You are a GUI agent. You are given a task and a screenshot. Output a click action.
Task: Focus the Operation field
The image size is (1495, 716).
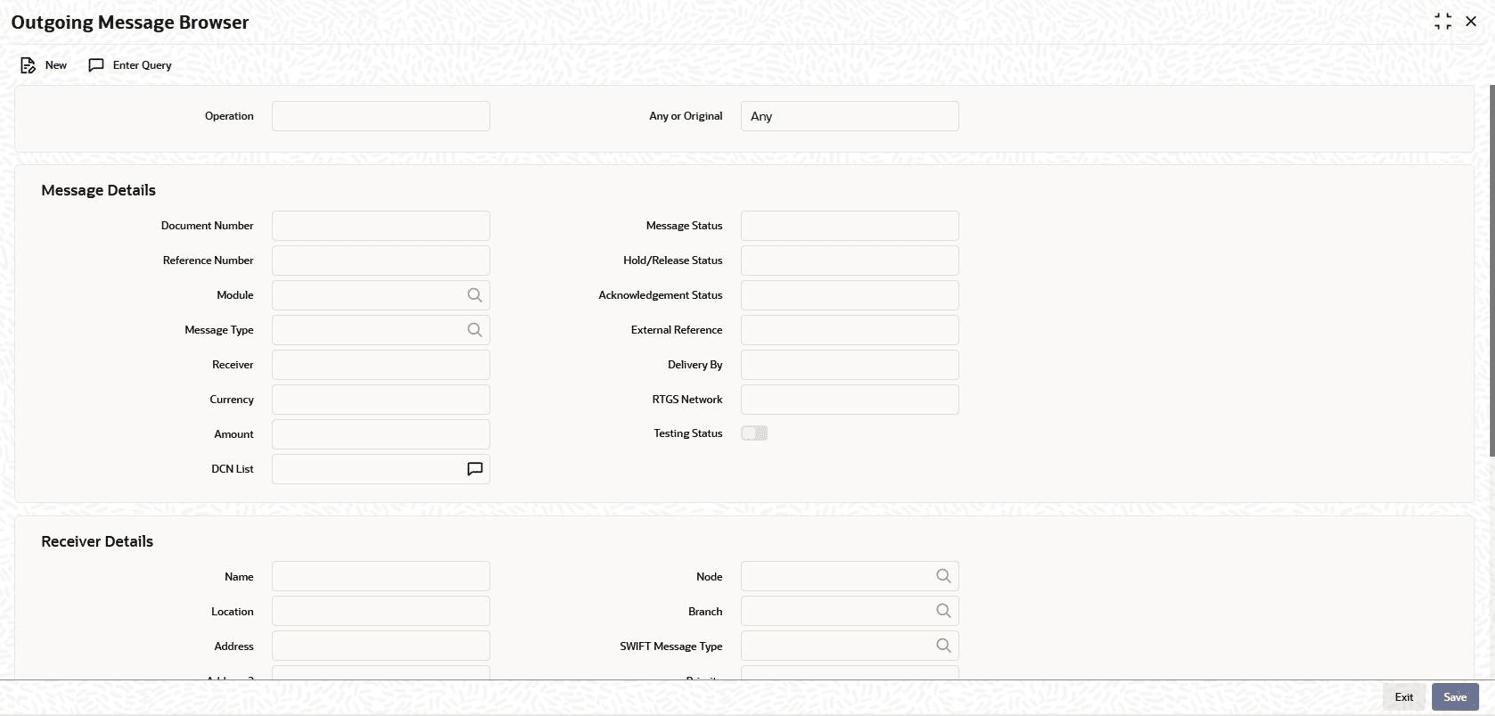[381, 116]
